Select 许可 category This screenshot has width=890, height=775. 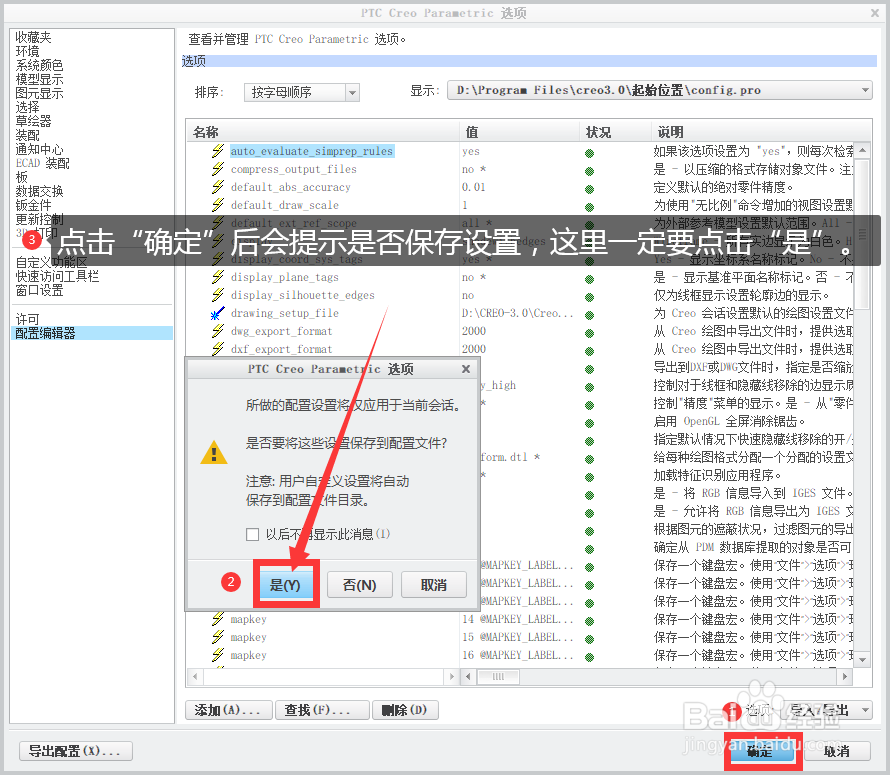click(x=27, y=319)
